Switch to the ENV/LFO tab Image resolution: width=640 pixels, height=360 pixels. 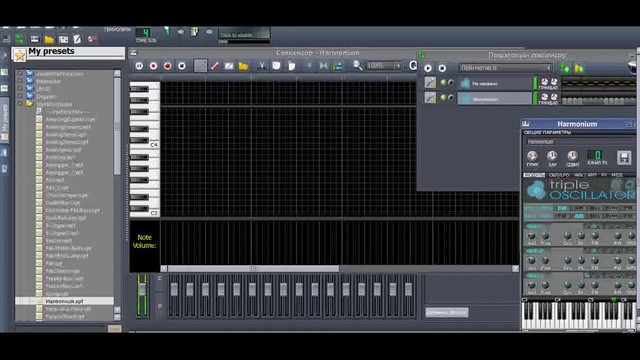coord(559,175)
